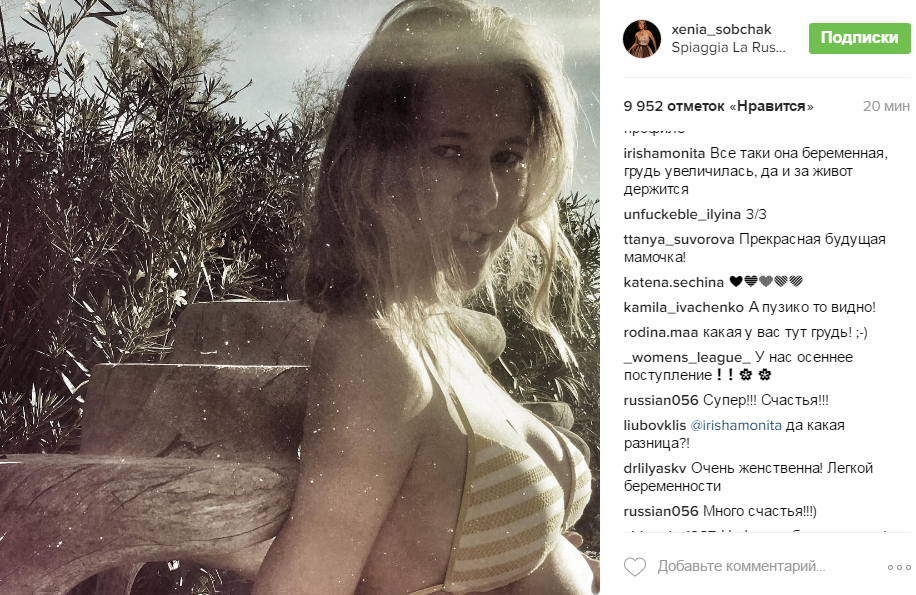Image resolution: width=916 pixels, height=595 pixels.
Task: Open commenter katena.sechina's profile
Action: [x=673, y=283]
